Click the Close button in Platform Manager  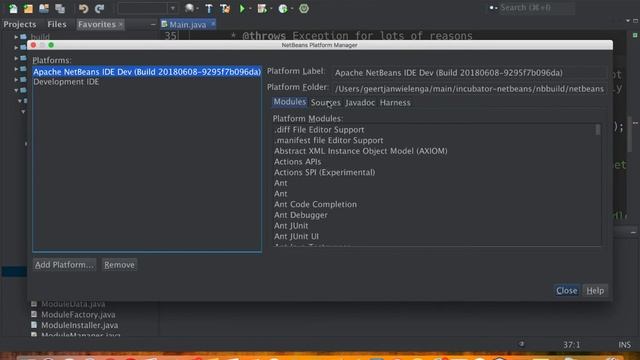567,291
